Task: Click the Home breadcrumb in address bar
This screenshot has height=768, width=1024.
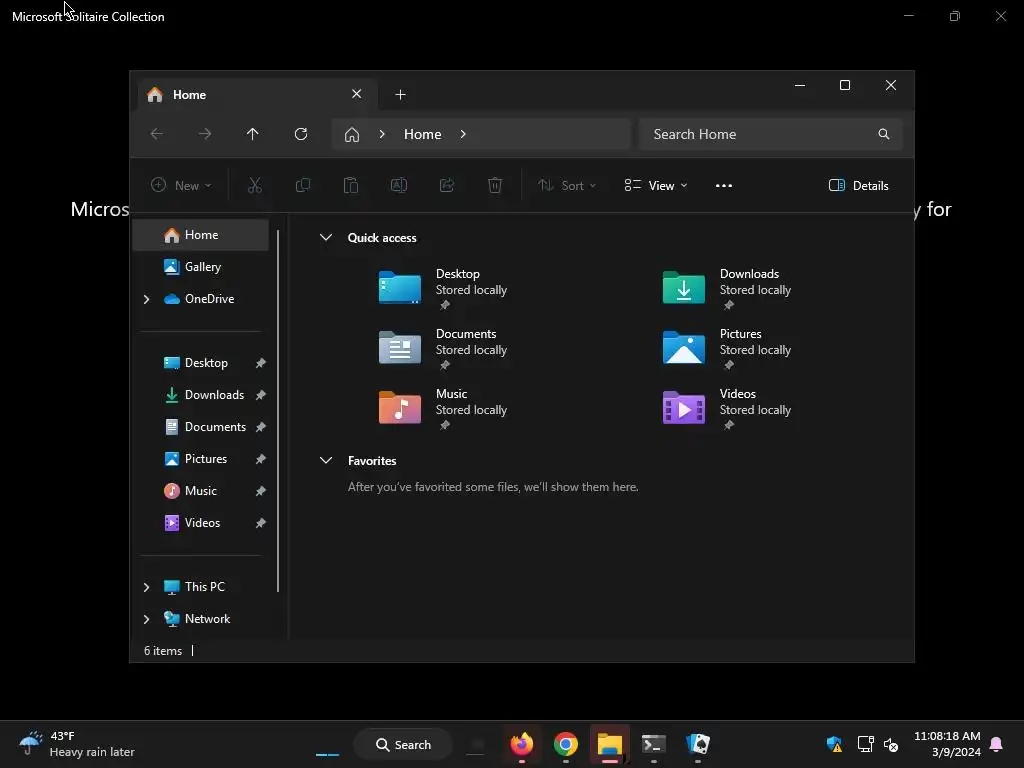Action: click(x=423, y=134)
